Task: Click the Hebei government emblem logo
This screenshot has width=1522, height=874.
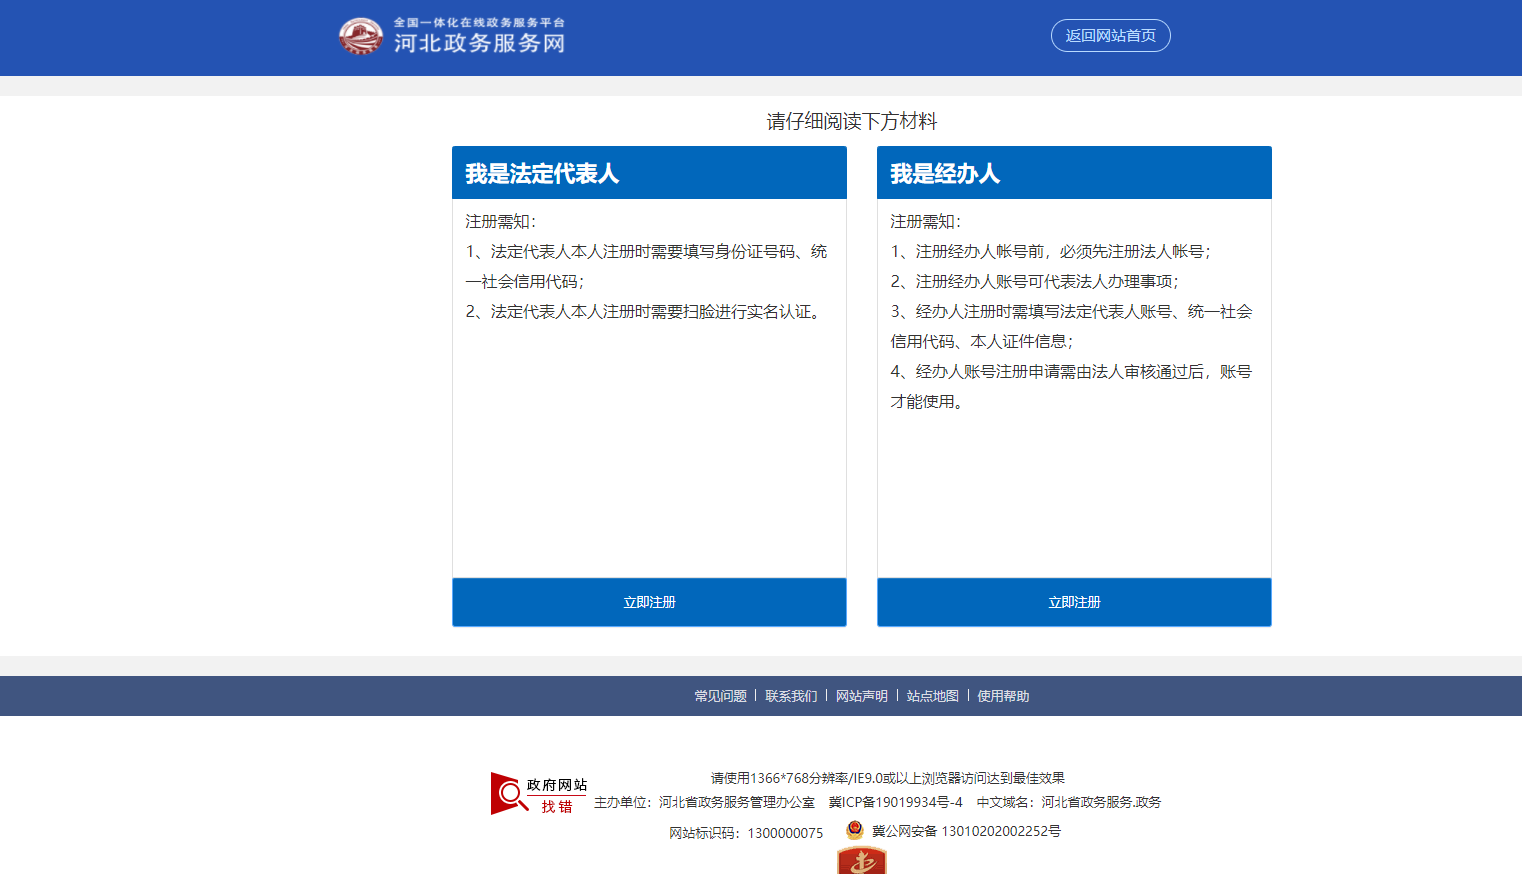Action: [360, 36]
